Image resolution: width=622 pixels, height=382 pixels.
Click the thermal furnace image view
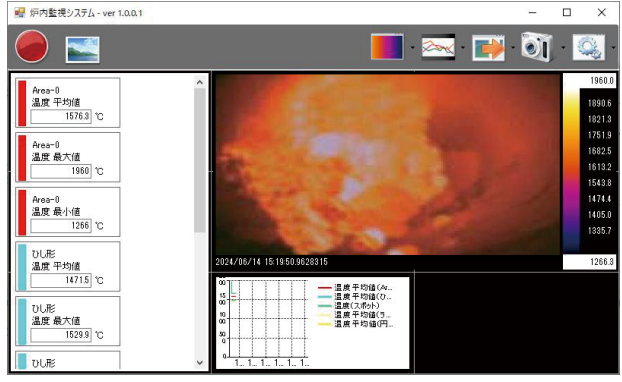[x=388, y=164]
